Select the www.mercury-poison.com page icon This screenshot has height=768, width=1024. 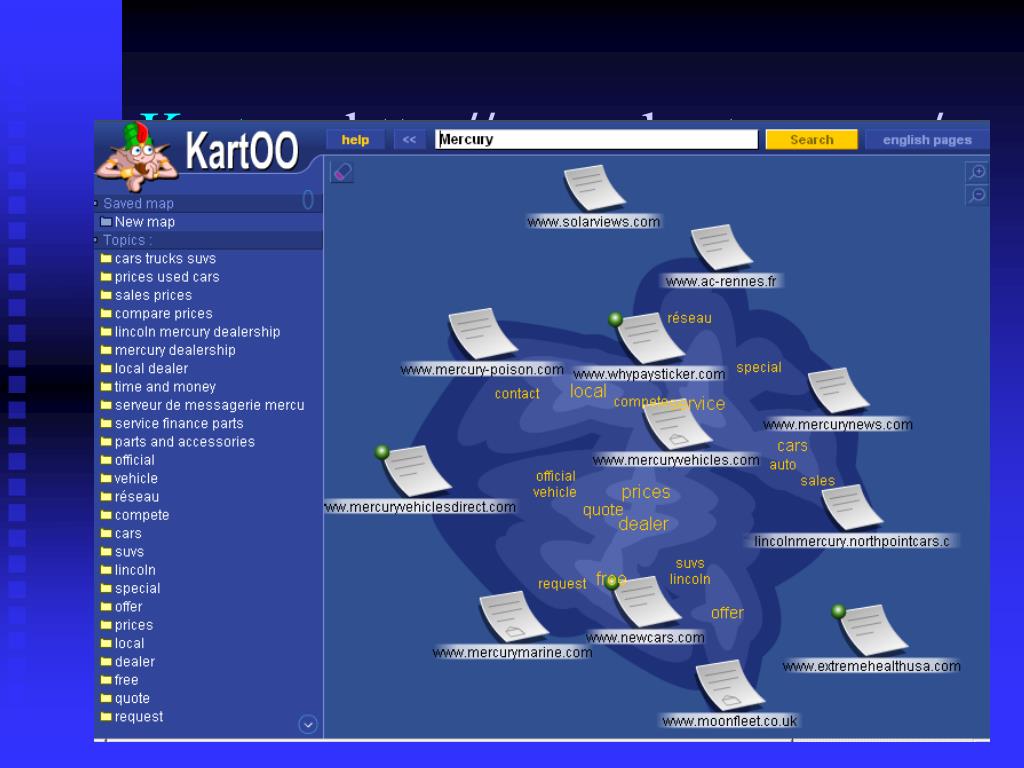pos(483,333)
